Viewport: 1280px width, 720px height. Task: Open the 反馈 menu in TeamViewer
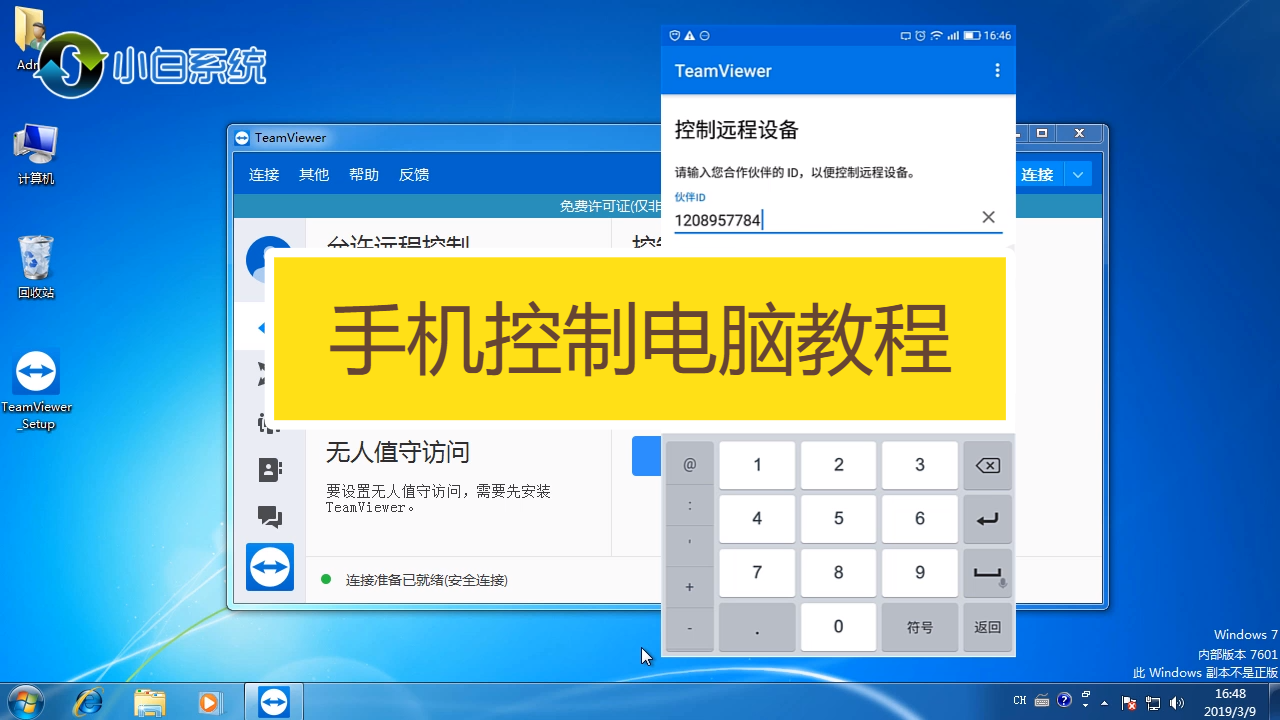coord(414,174)
